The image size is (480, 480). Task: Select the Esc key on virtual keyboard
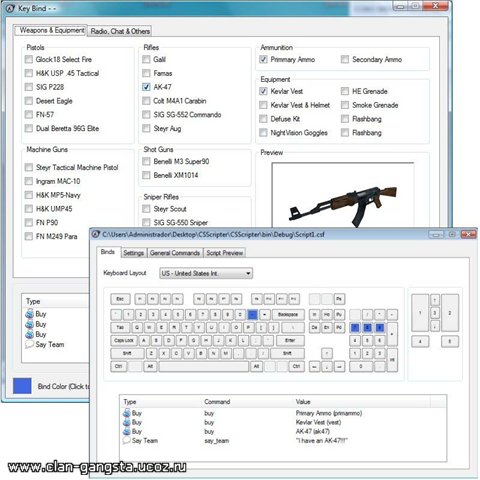[120, 299]
